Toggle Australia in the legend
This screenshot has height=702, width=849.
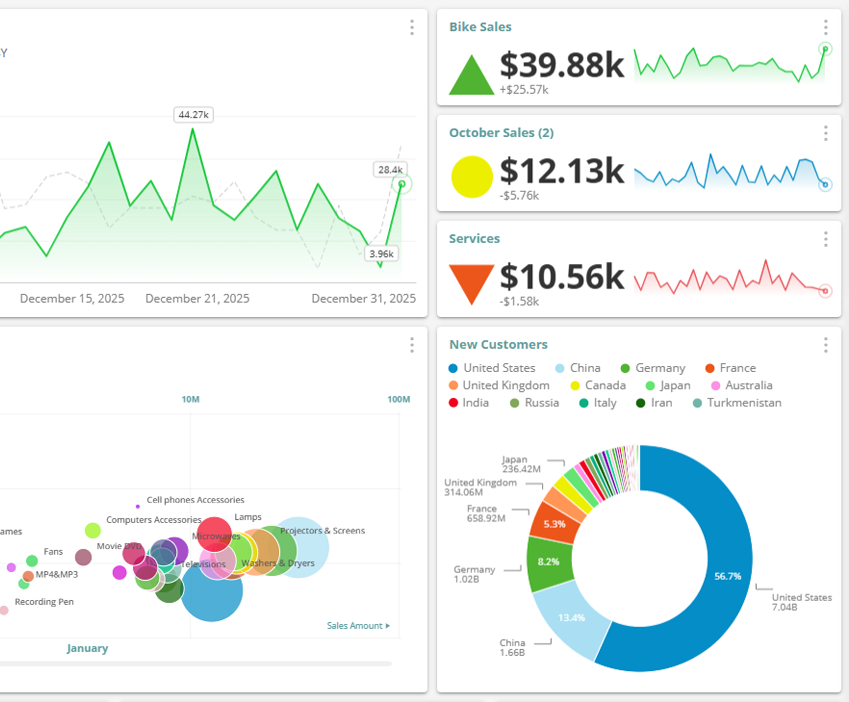[742, 385]
